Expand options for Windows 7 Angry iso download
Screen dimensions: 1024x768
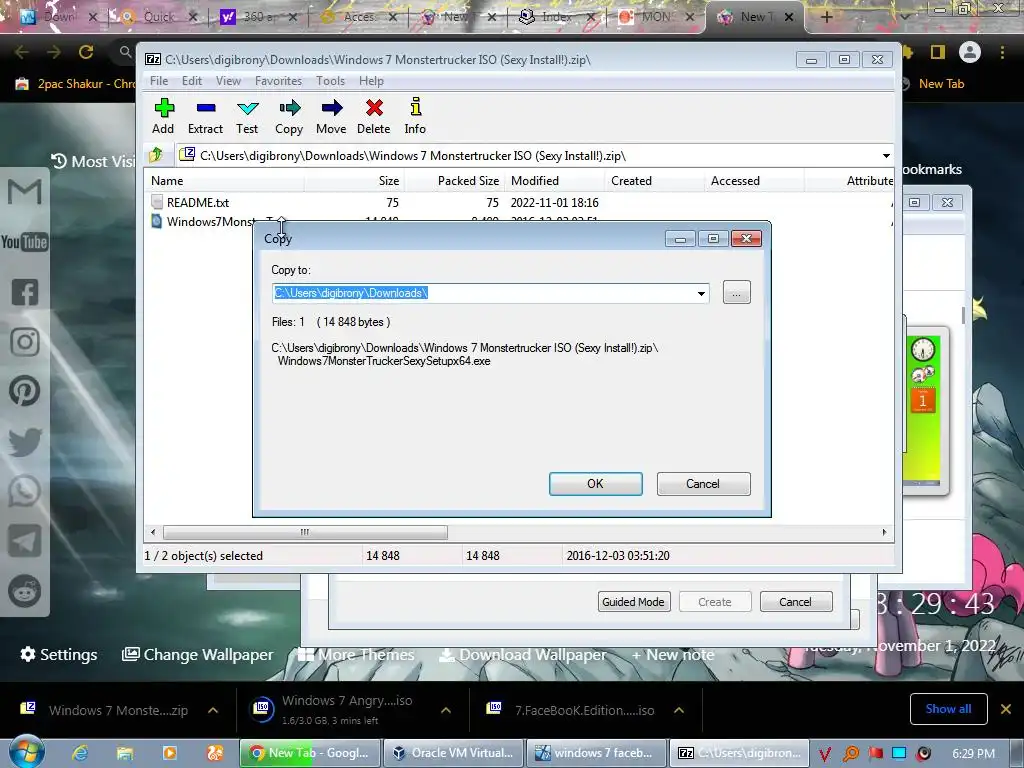(445, 711)
